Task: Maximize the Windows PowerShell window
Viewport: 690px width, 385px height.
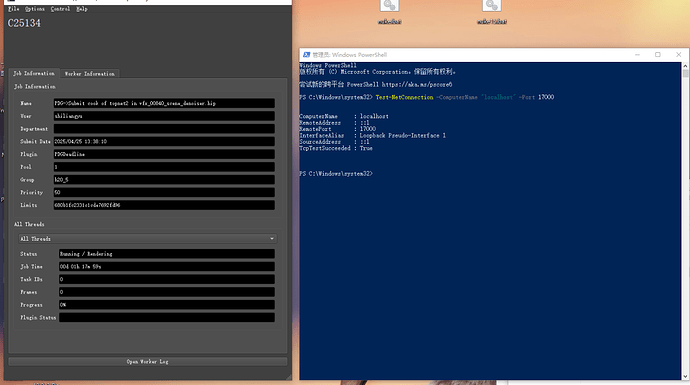Action: 658,55
